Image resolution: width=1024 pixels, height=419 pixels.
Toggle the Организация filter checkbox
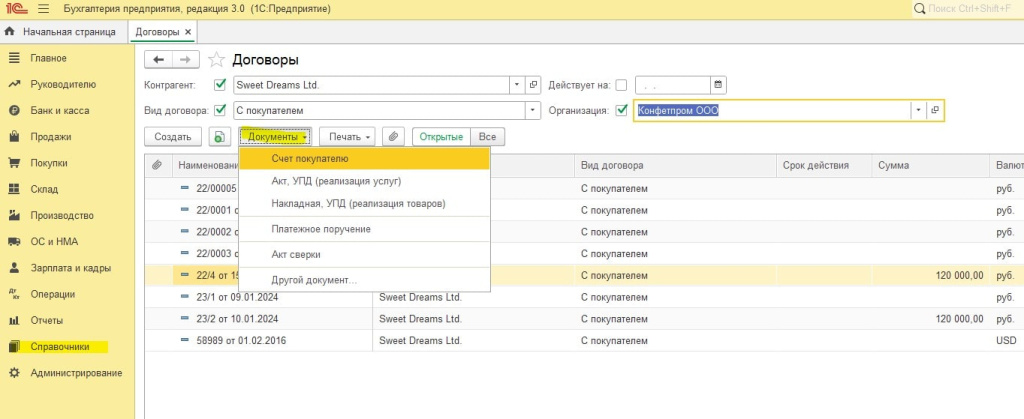pos(621,110)
